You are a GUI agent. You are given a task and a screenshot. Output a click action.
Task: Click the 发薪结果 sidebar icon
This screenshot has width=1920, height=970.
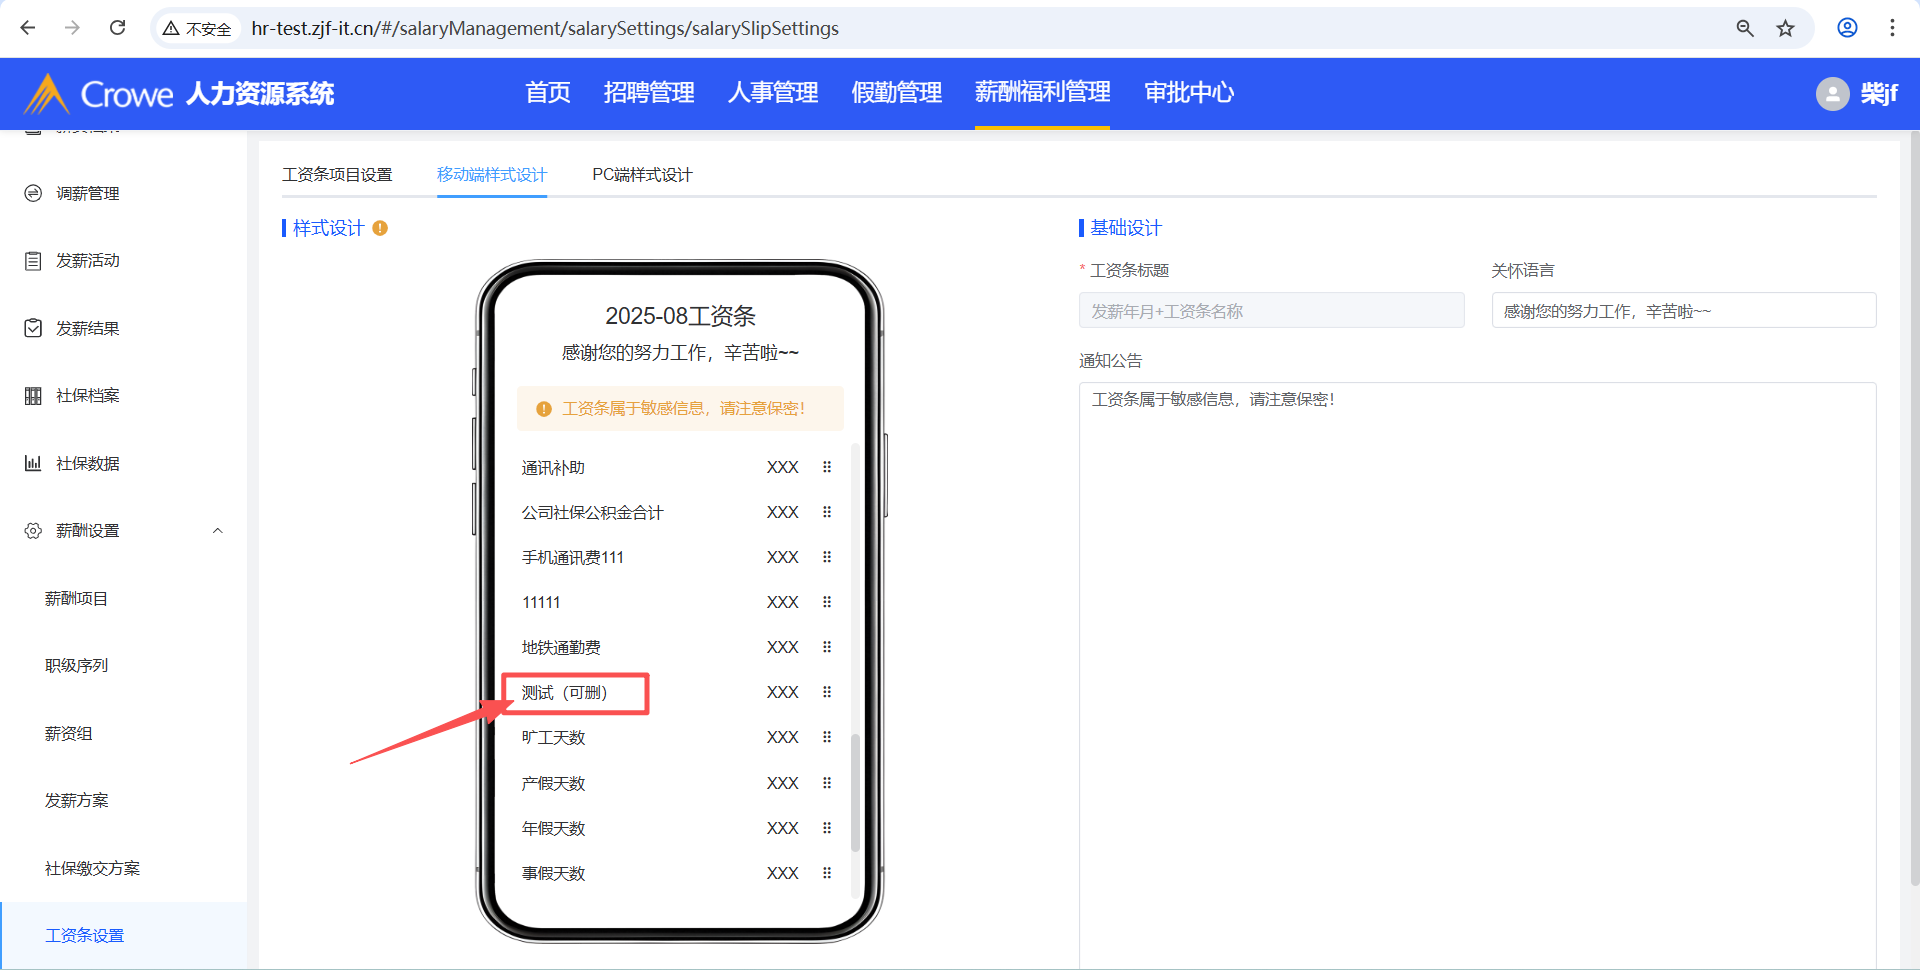[x=33, y=328]
